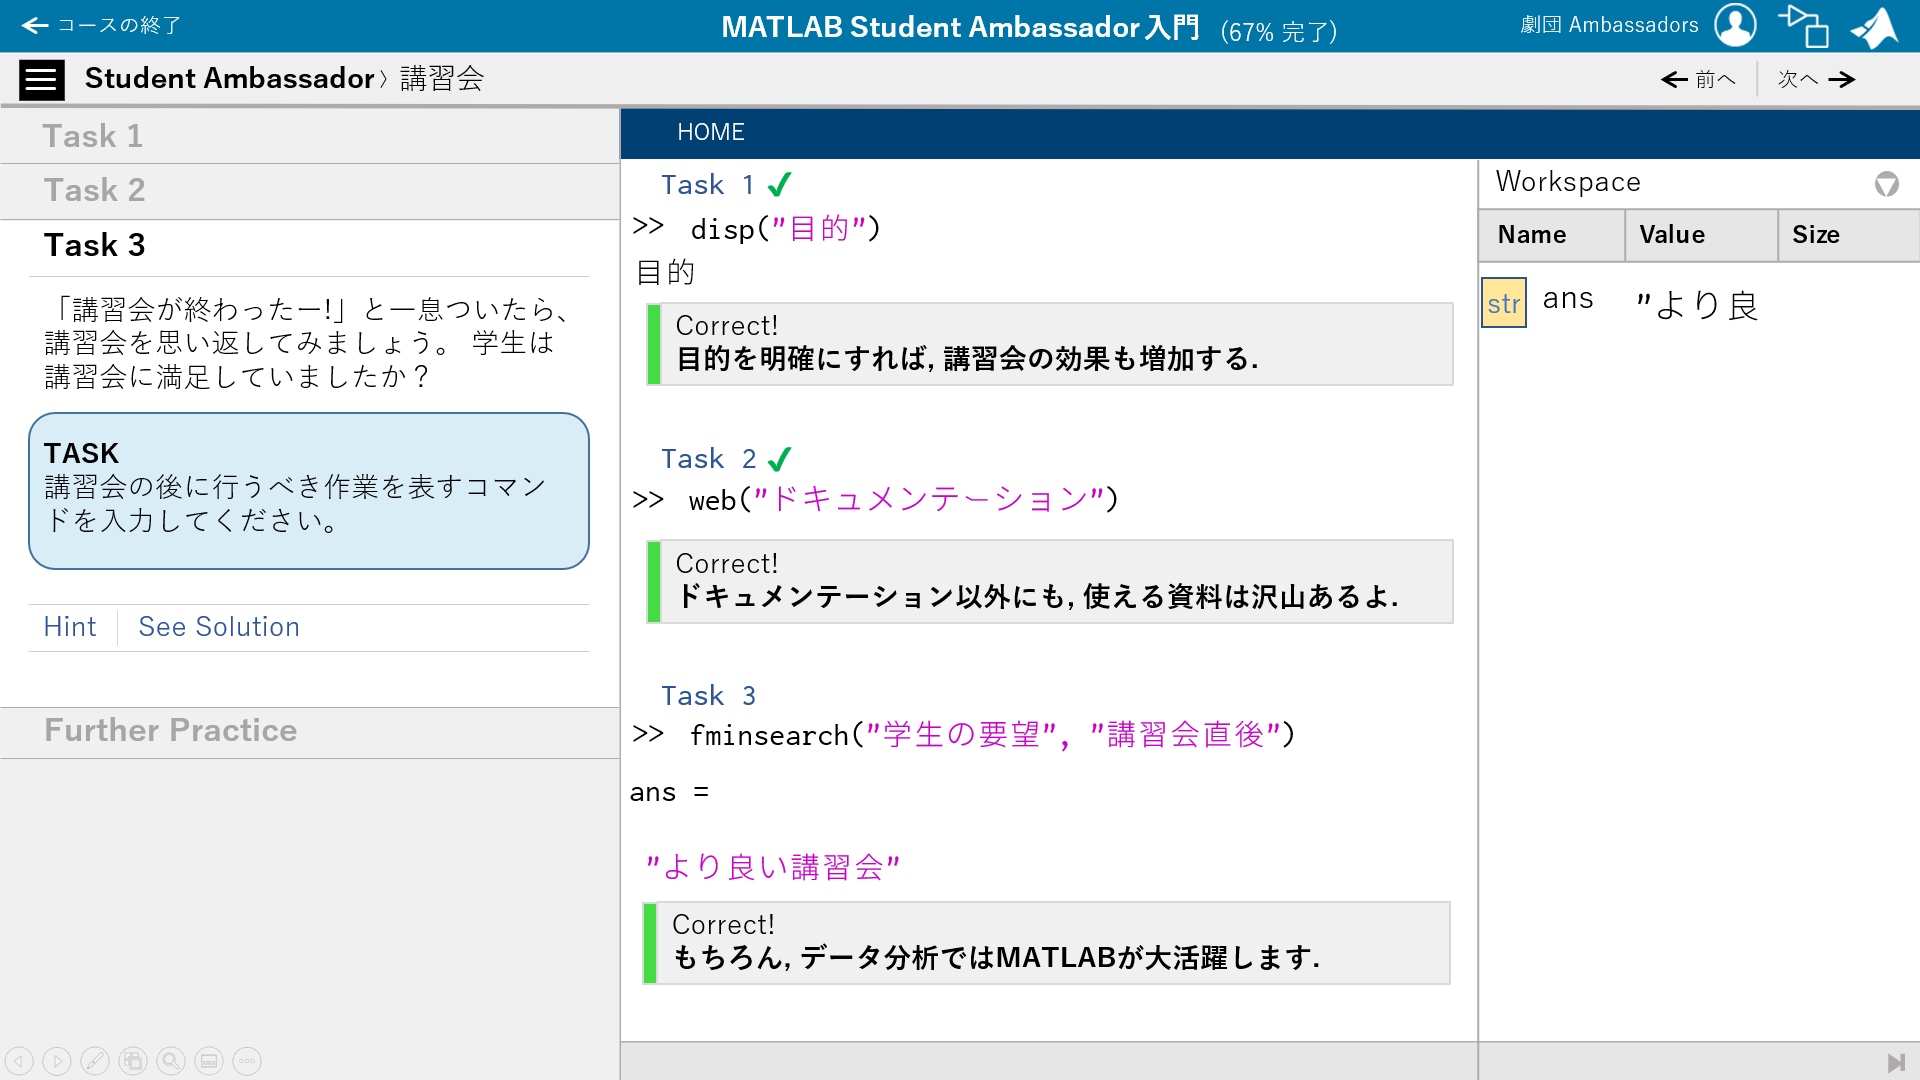1920x1080 pixels.
Task: Click the See Solution link
Action: (x=219, y=627)
